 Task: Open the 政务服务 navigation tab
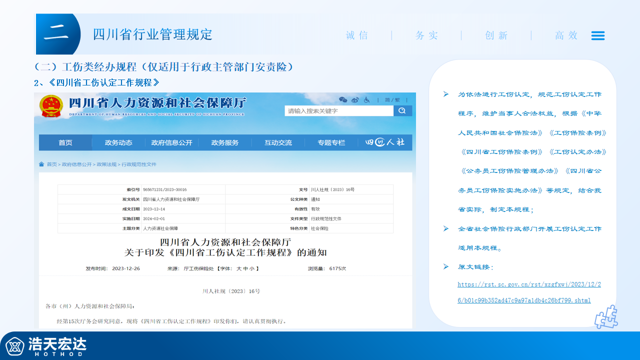coord(224,142)
